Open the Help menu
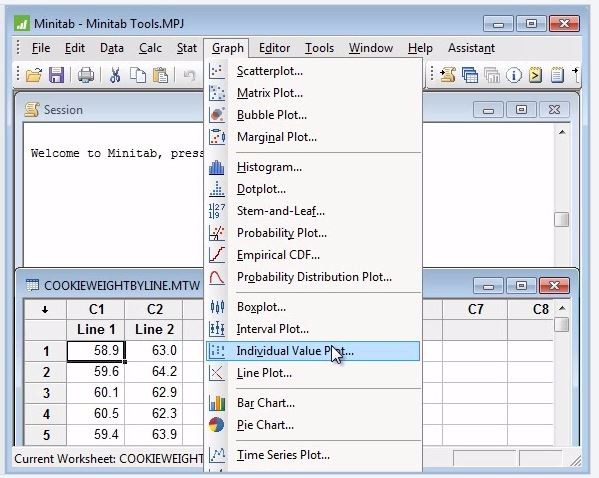Screen dimensions: 599x478 [420, 48]
